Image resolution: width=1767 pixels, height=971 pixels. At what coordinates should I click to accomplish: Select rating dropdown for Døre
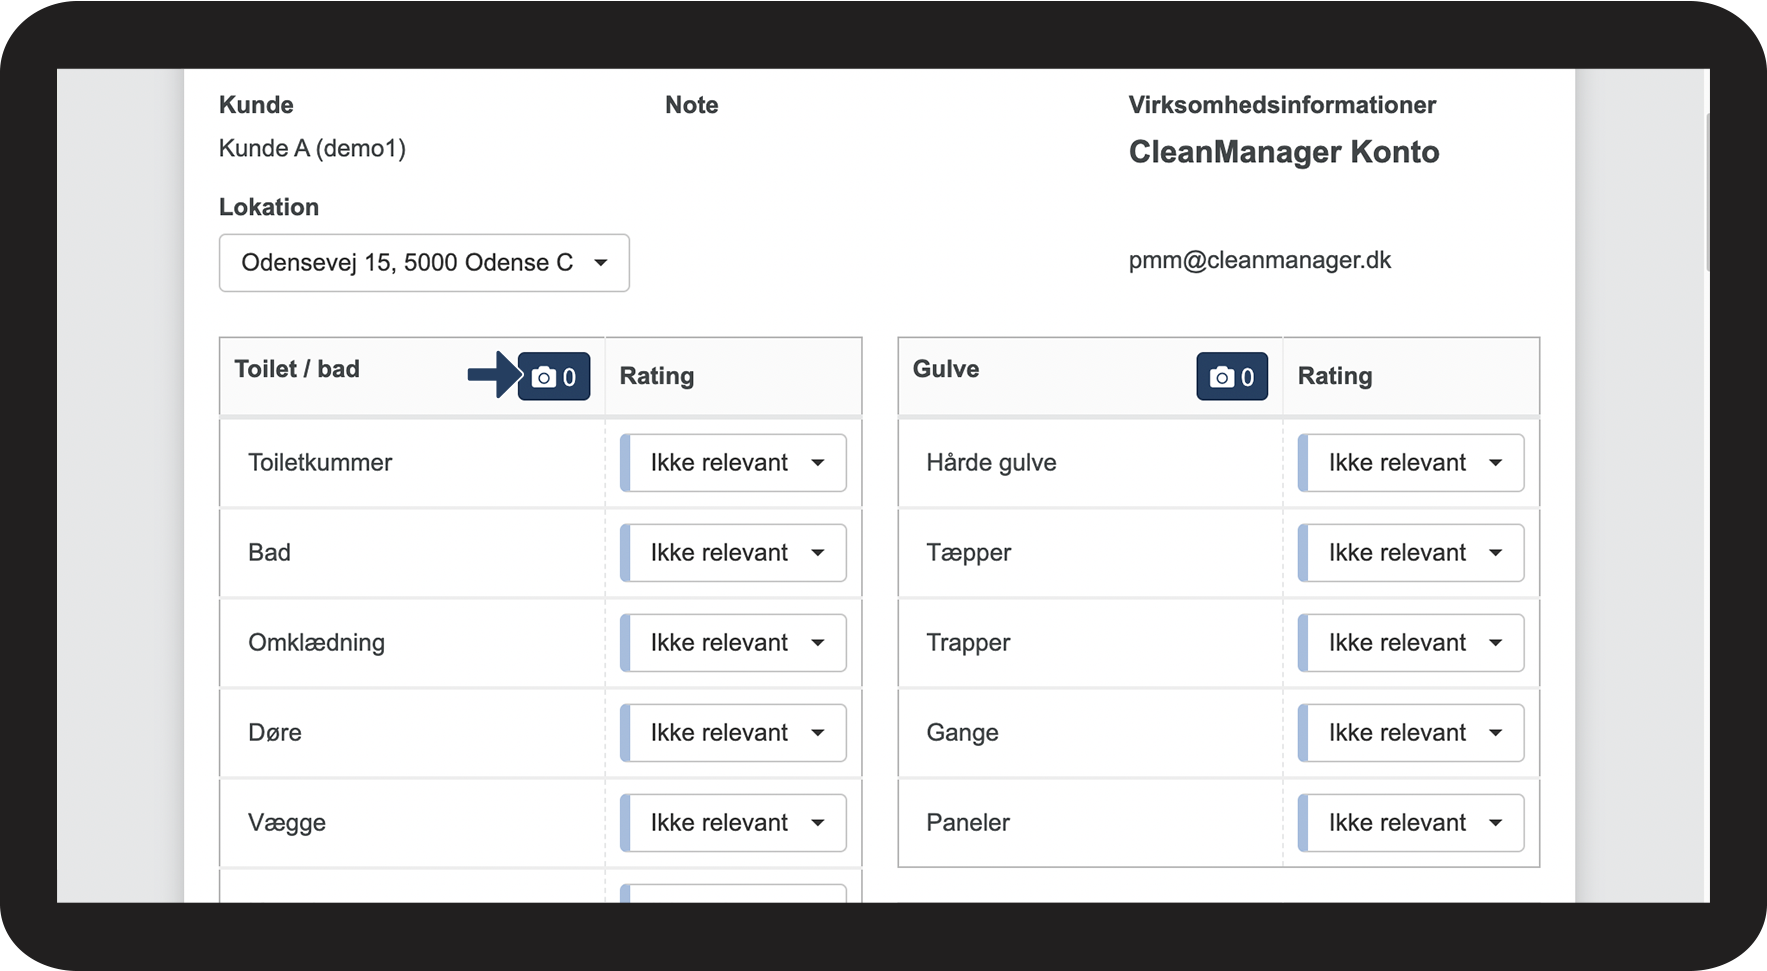(x=734, y=733)
